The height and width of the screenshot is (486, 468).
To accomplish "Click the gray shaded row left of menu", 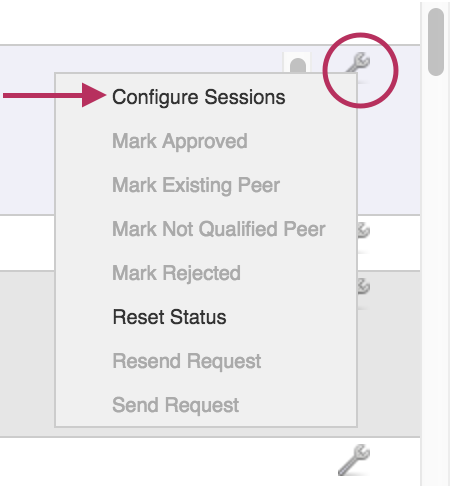I will click(27, 353).
